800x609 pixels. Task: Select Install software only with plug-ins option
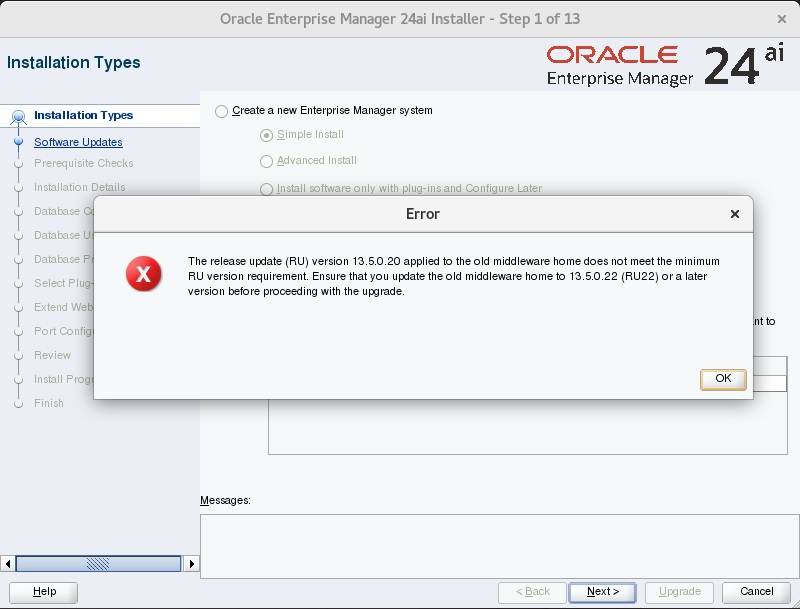point(266,189)
